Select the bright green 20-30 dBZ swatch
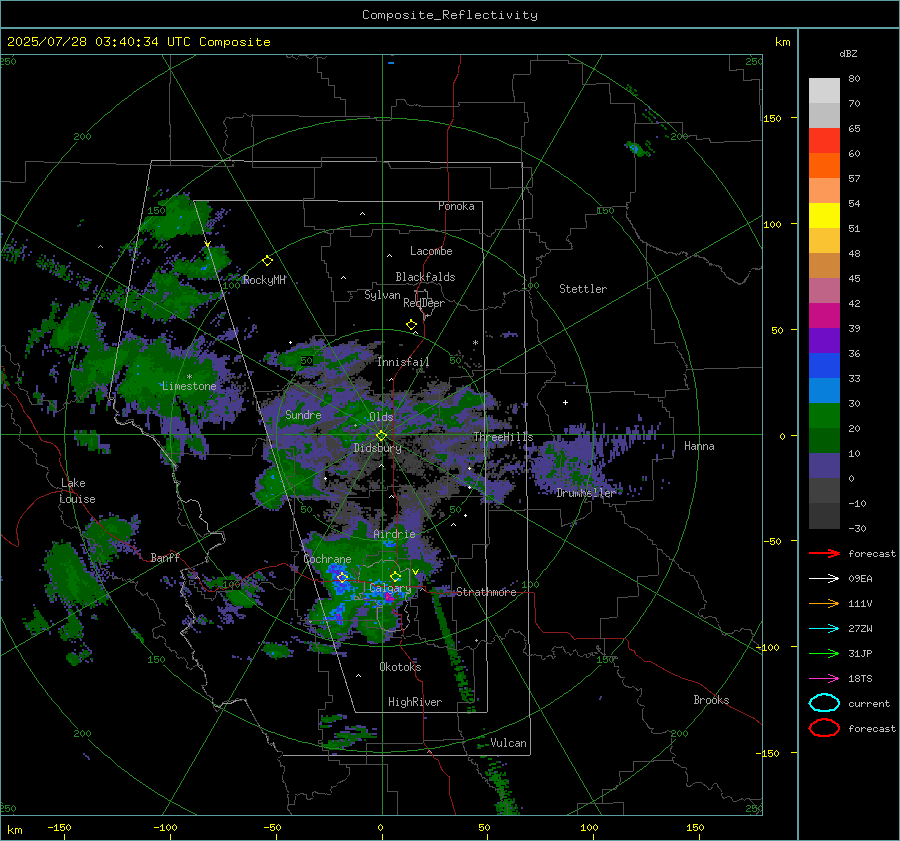This screenshot has width=900, height=841. click(824, 416)
